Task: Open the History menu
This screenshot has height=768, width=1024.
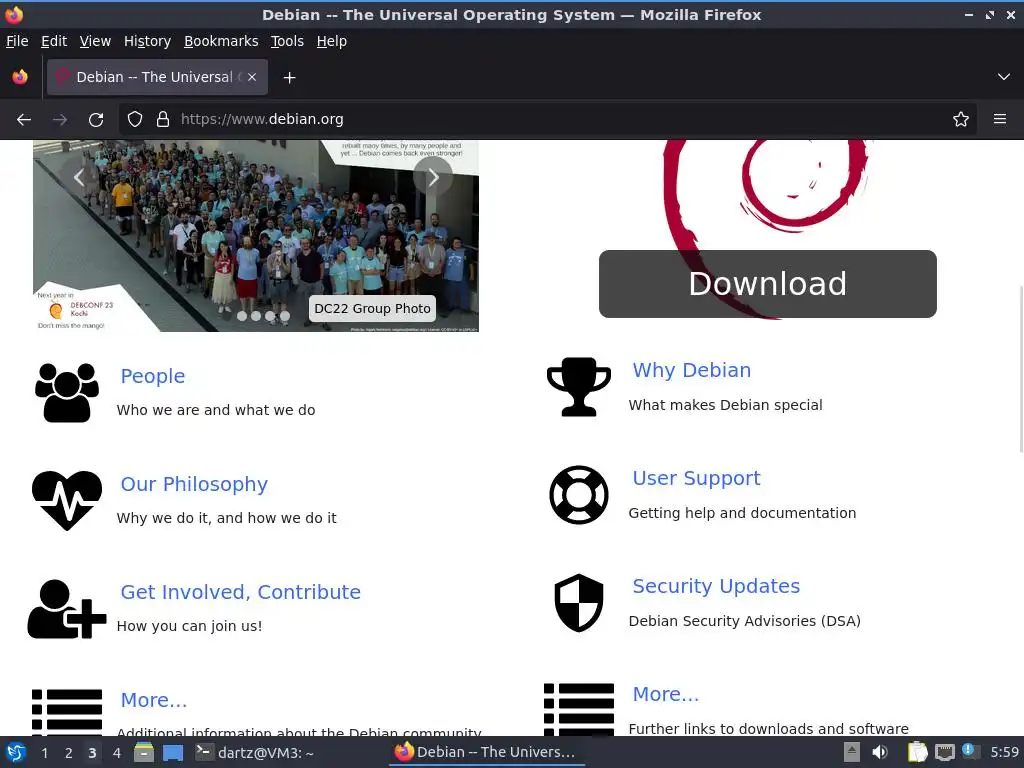Action: coord(147,41)
